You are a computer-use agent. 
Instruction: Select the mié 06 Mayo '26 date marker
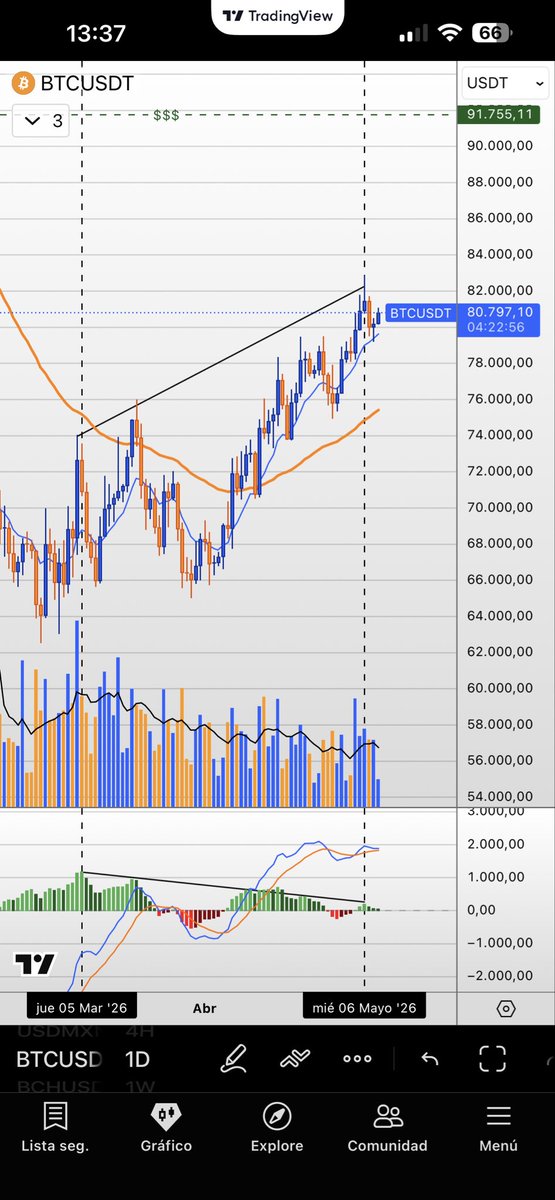(364, 1007)
